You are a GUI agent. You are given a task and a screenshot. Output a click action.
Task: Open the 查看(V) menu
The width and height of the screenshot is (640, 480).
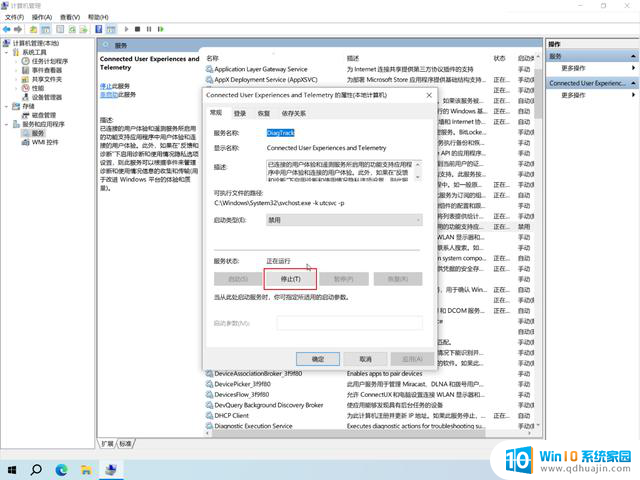pyautogui.click(x=70, y=17)
